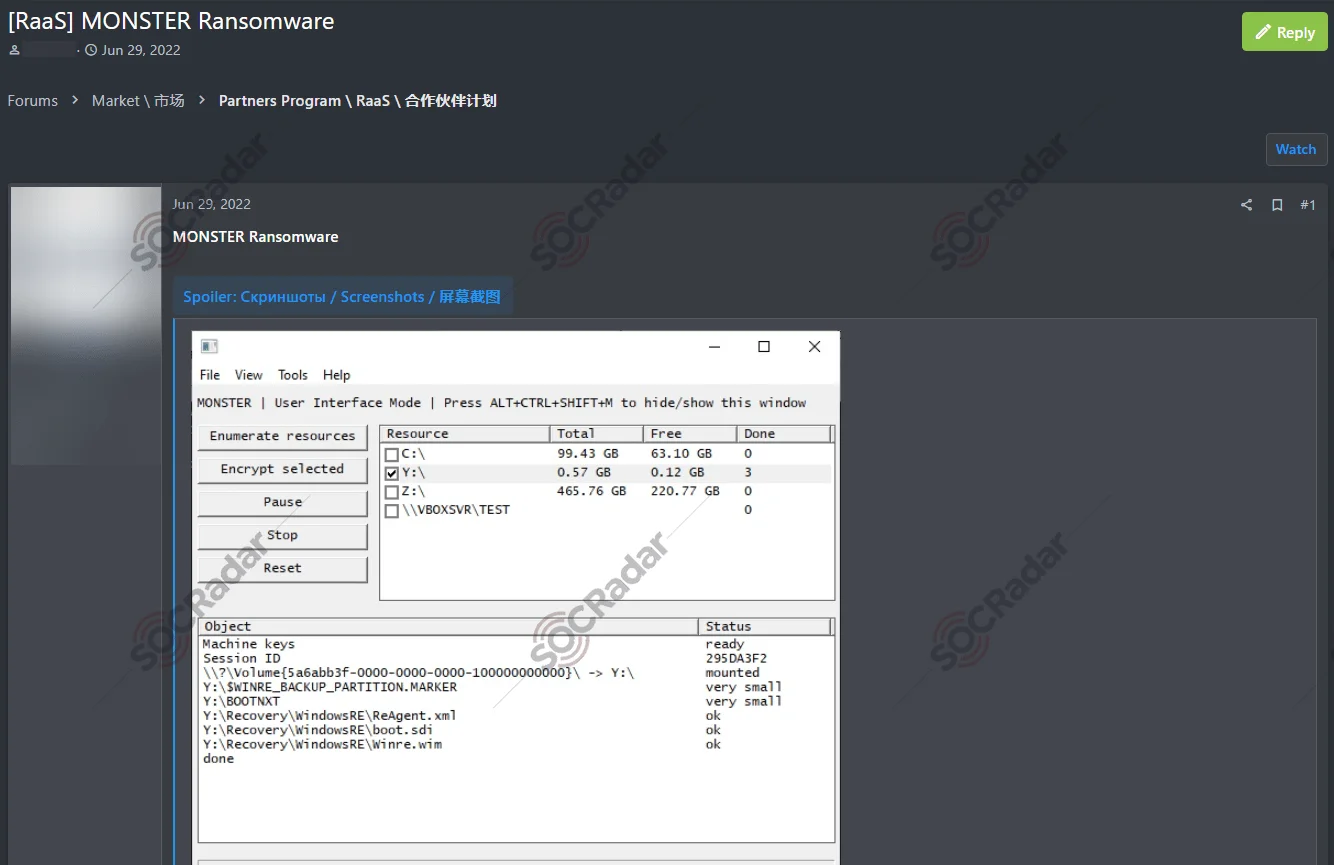Select the Winre.wim log row
The height and width of the screenshot is (865, 1334).
(516, 744)
